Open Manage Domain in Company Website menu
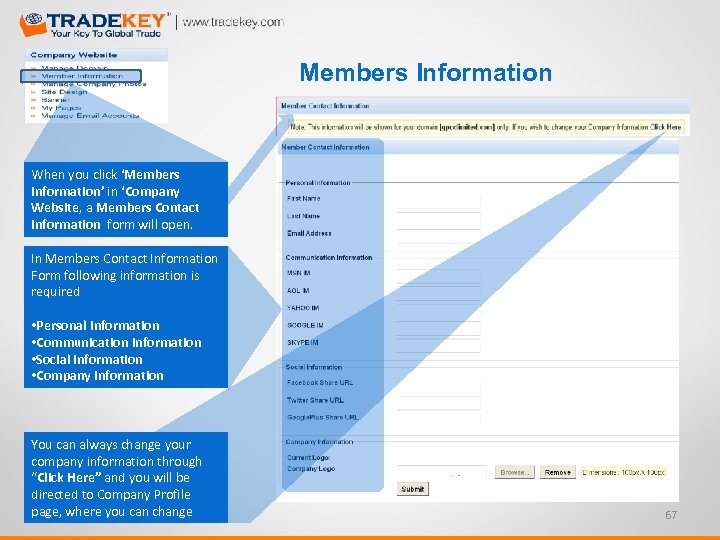This screenshot has height=540, width=720. [x=74, y=68]
